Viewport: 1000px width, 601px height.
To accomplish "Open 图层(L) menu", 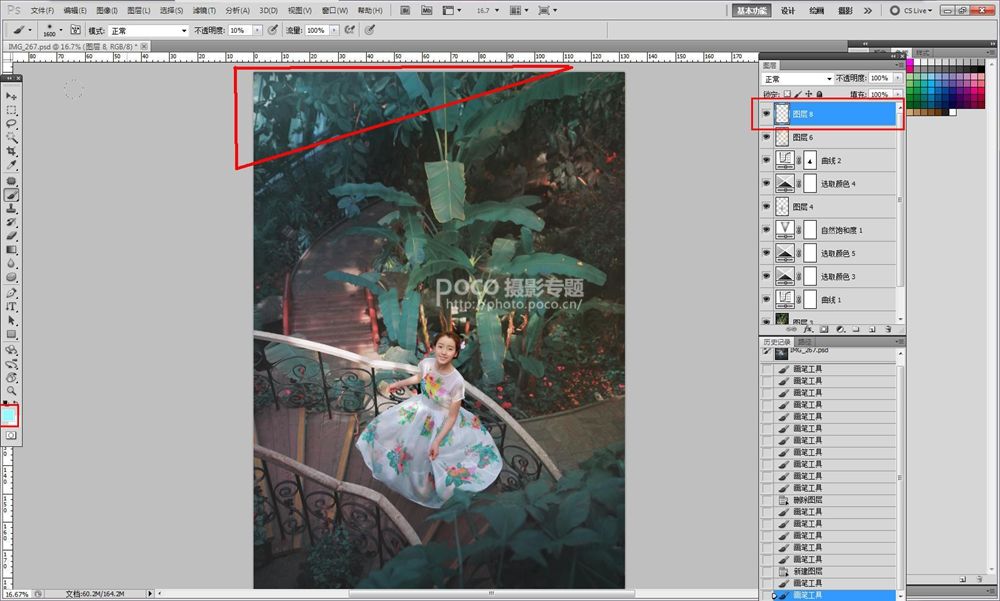I will (138, 10).
